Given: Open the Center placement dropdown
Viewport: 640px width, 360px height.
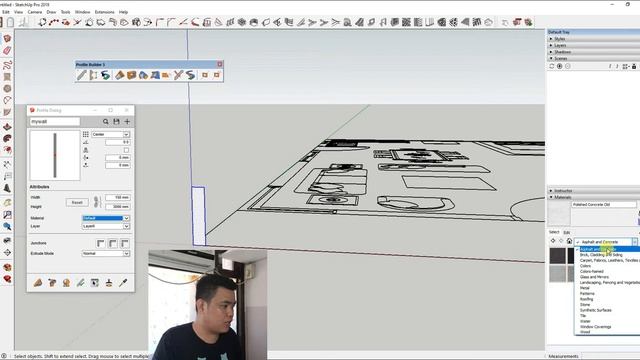Looking at the screenshot, I should (111, 134).
